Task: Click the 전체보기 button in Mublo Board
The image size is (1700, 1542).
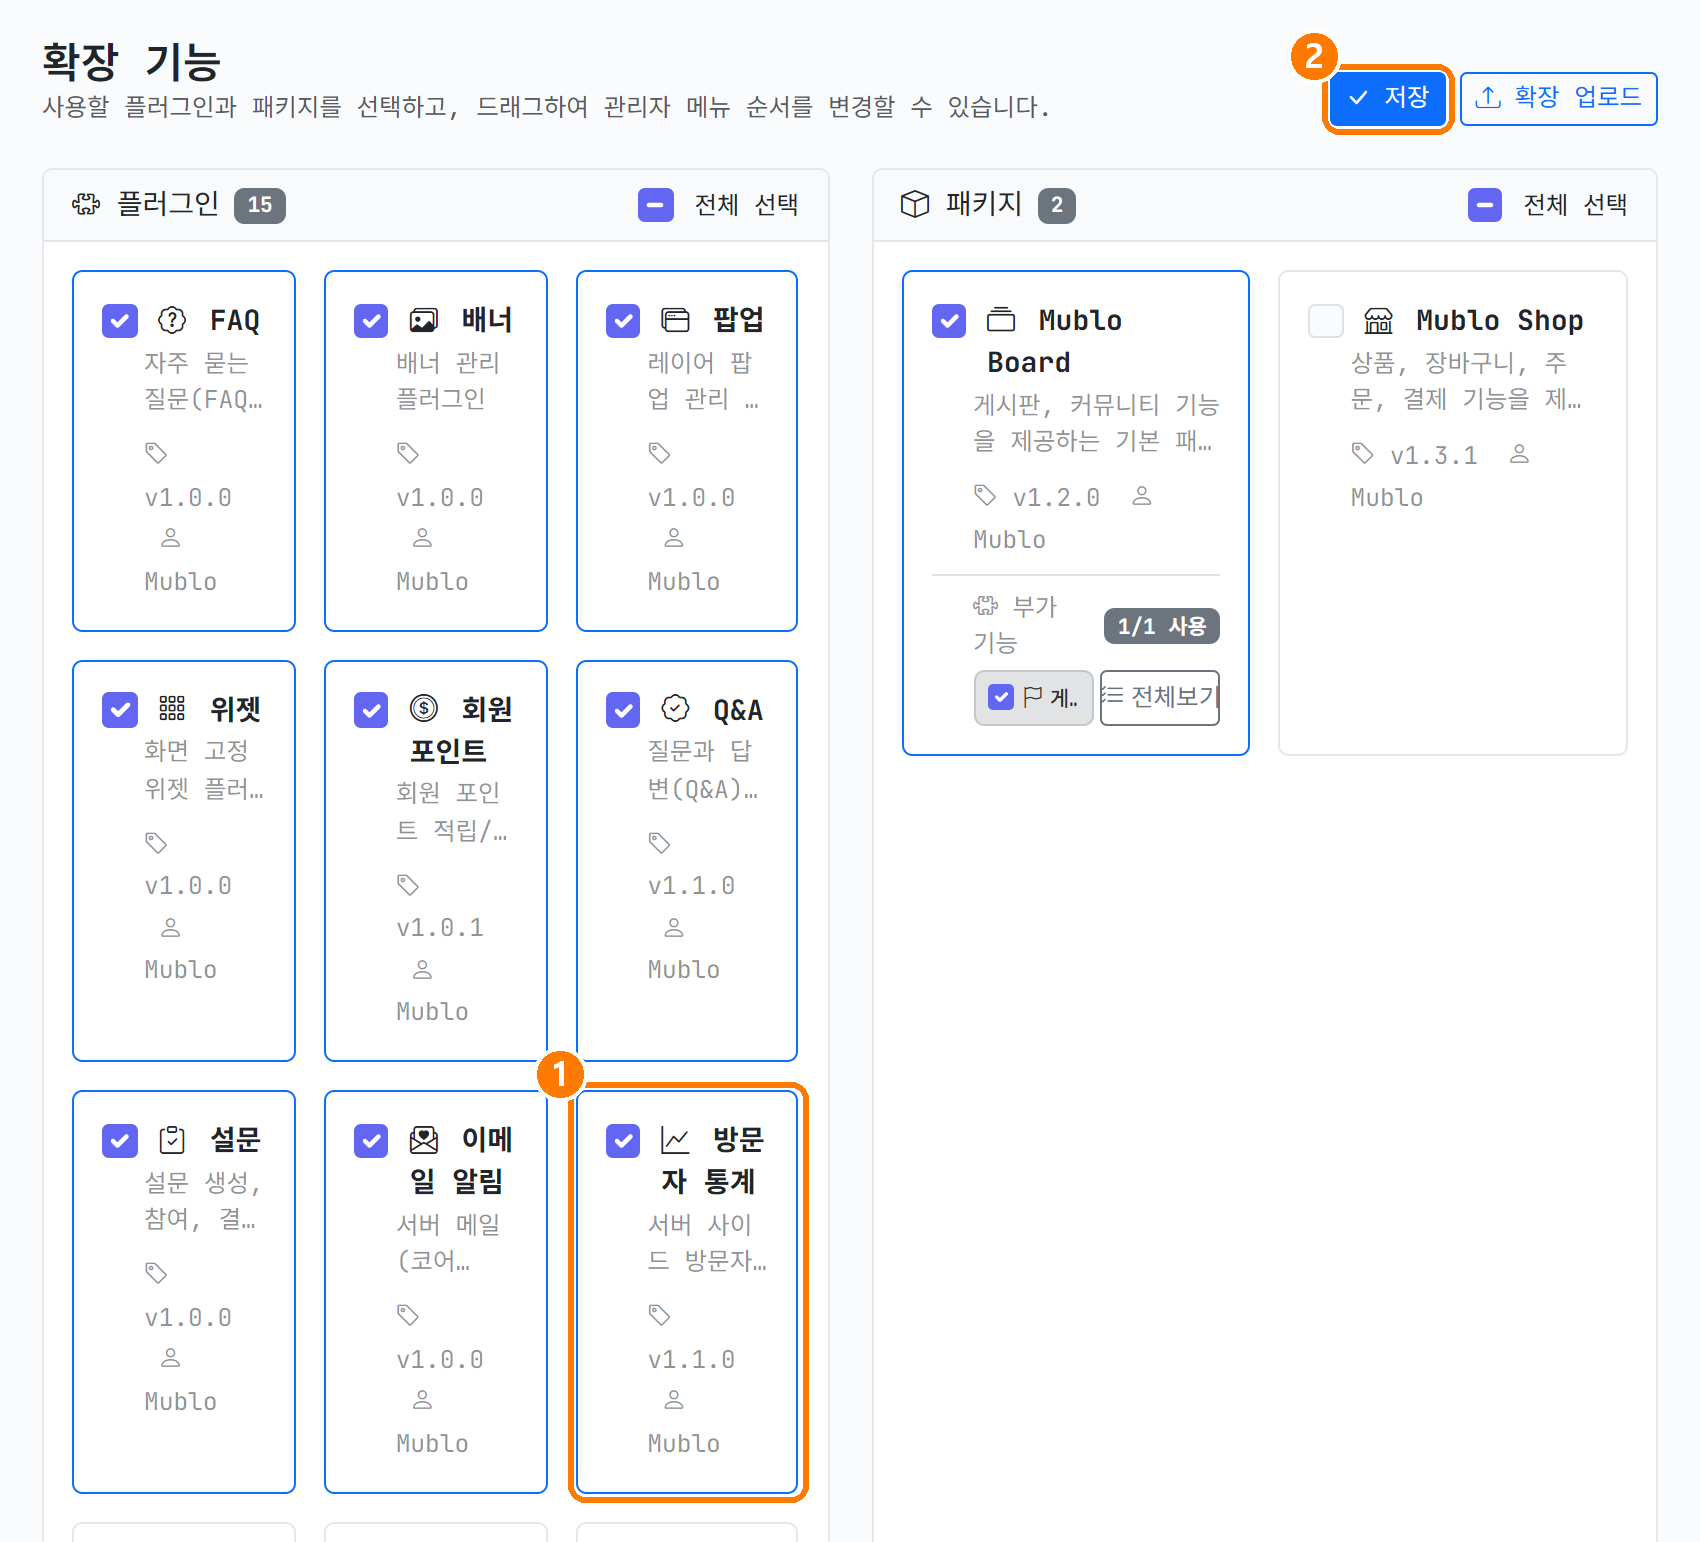Action: 1160,697
